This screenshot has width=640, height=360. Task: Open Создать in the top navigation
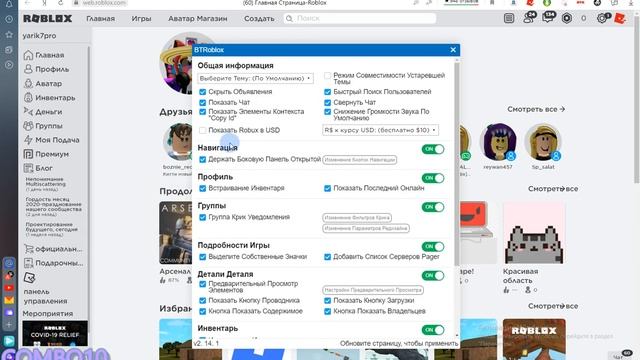click(259, 18)
